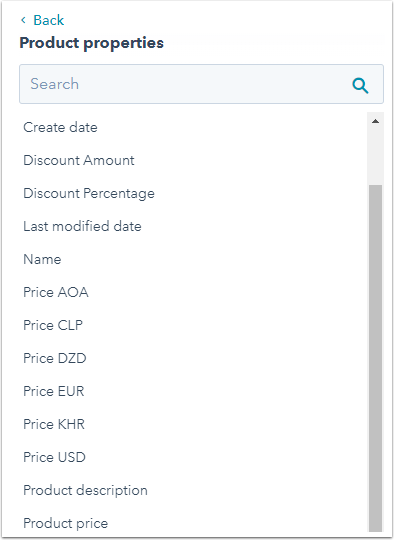Choose the Discount Amount property
Image resolution: width=394 pixels, height=540 pixels.
(x=79, y=160)
